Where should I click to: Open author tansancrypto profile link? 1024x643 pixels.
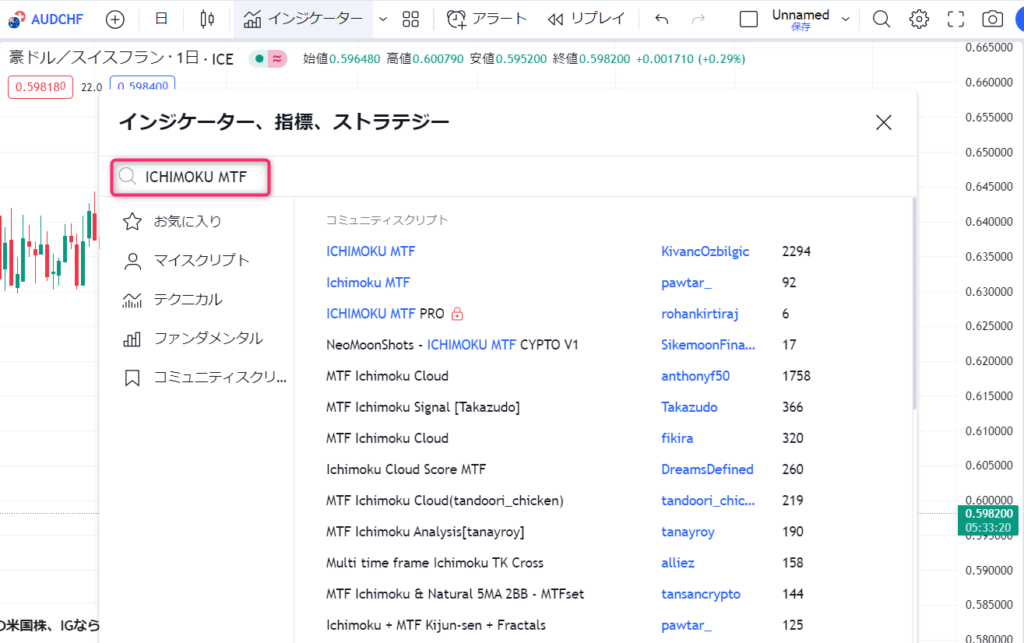point(701,594)
